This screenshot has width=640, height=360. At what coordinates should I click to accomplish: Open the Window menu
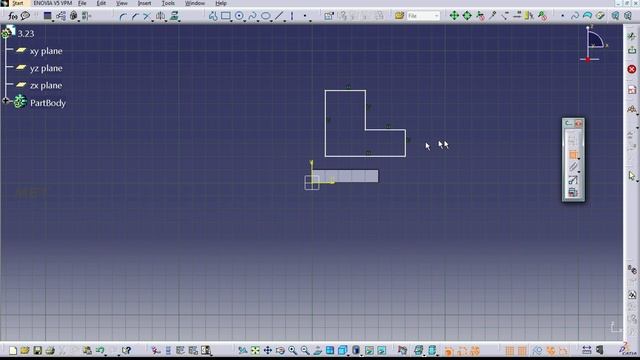tap(195, 3)
